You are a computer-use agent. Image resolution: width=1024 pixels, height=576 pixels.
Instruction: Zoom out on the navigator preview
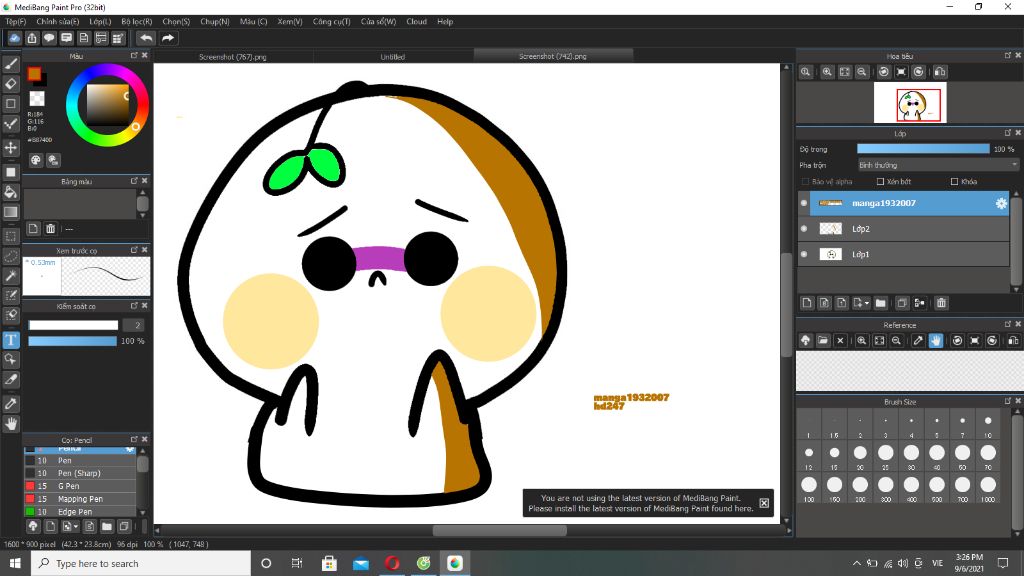click(x=862, y=72)
